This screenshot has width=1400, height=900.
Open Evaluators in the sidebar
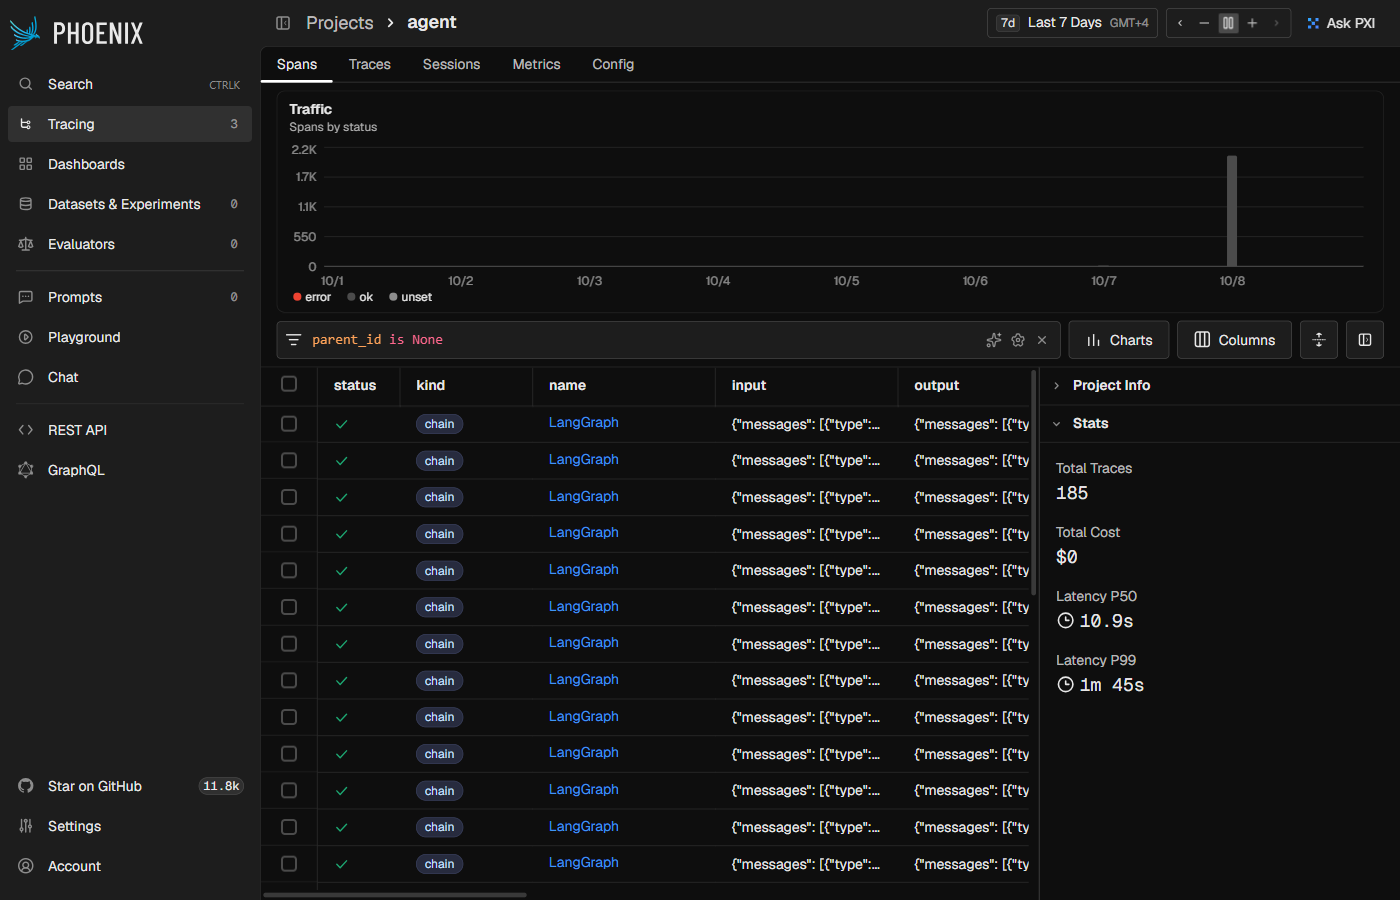point(130,244)
